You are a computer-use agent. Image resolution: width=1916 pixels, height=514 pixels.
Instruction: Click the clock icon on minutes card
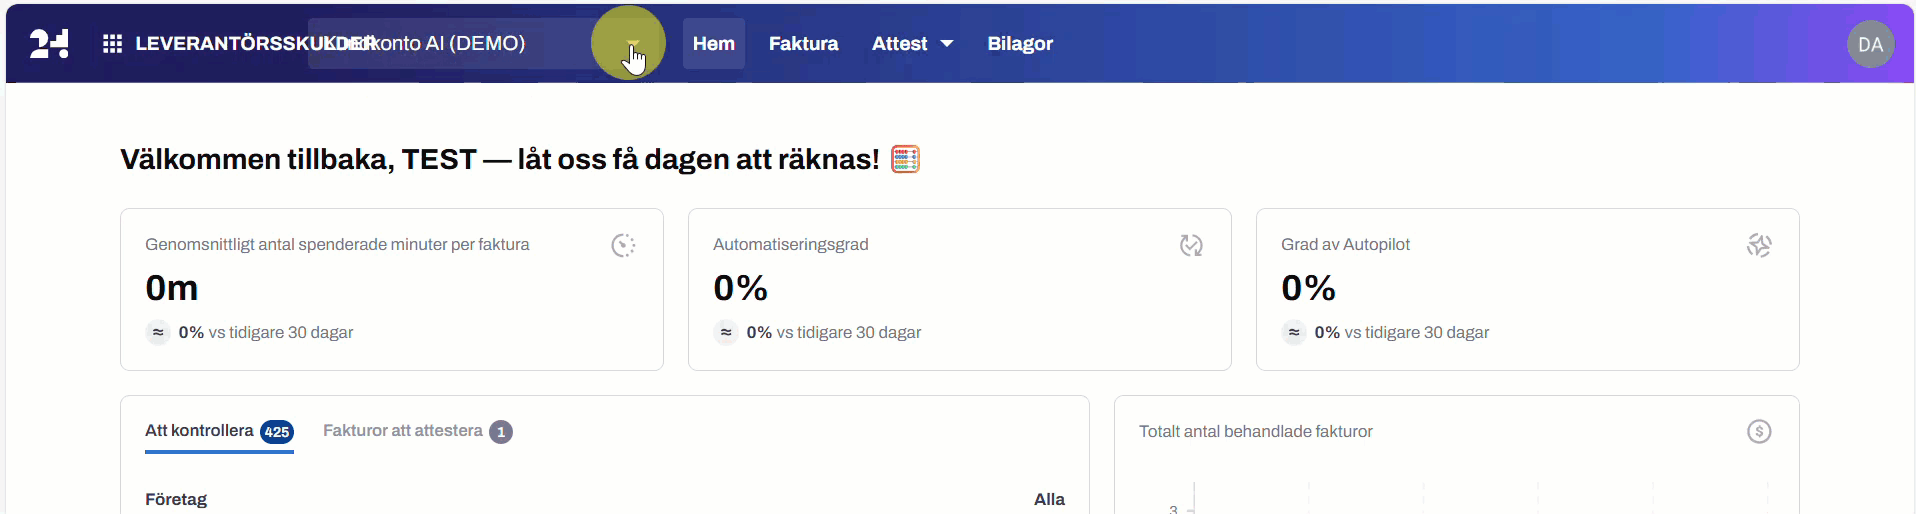(623, 245)
